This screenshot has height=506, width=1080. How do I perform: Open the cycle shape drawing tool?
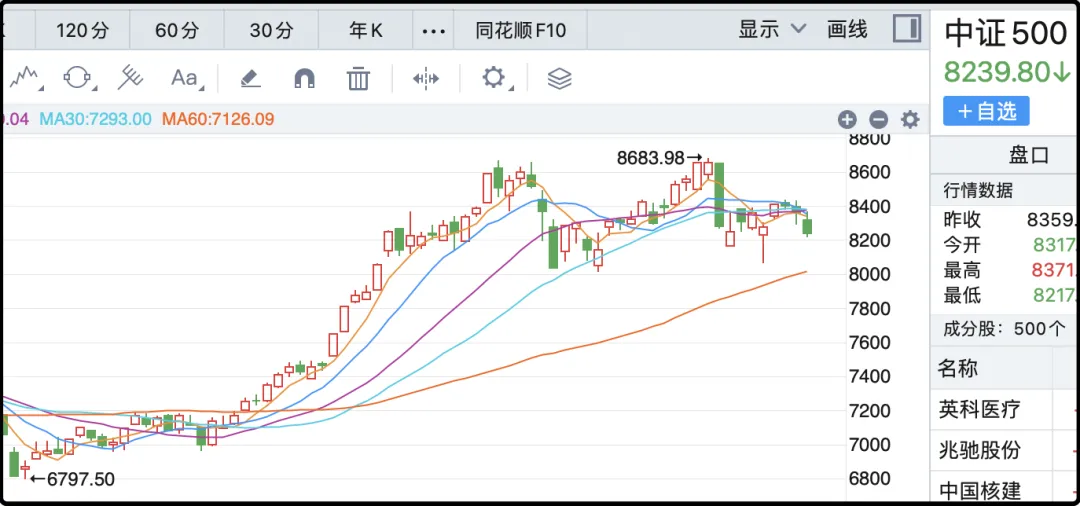pos(78,77)
